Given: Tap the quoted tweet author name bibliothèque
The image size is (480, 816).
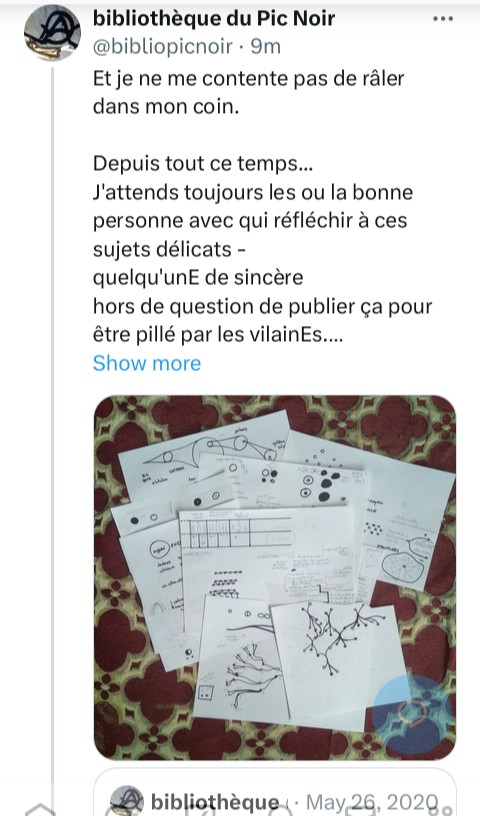Looking at the screenshot, I should (x=215, y=802).
